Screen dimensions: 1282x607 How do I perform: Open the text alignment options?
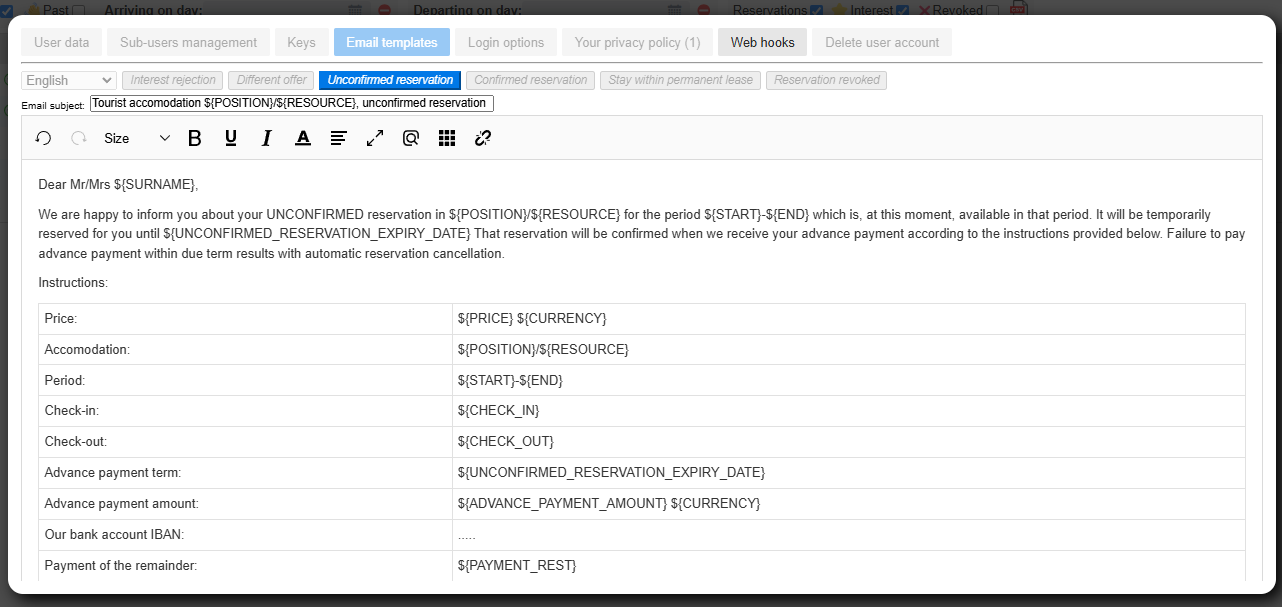point(339,138)
